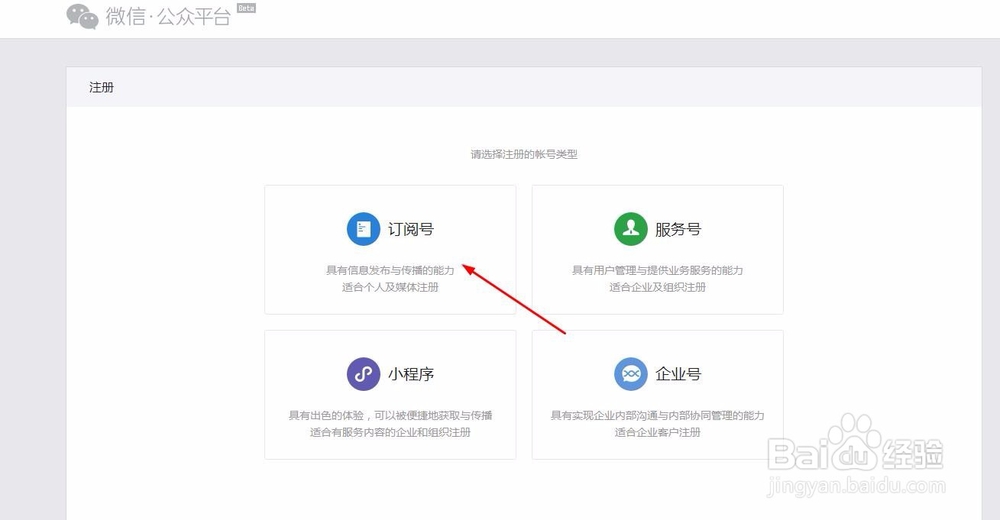The width and height of the screenshot is (1000, 520).
Task: Click the 注册 heading in the panel header
Action: (101, 87)
